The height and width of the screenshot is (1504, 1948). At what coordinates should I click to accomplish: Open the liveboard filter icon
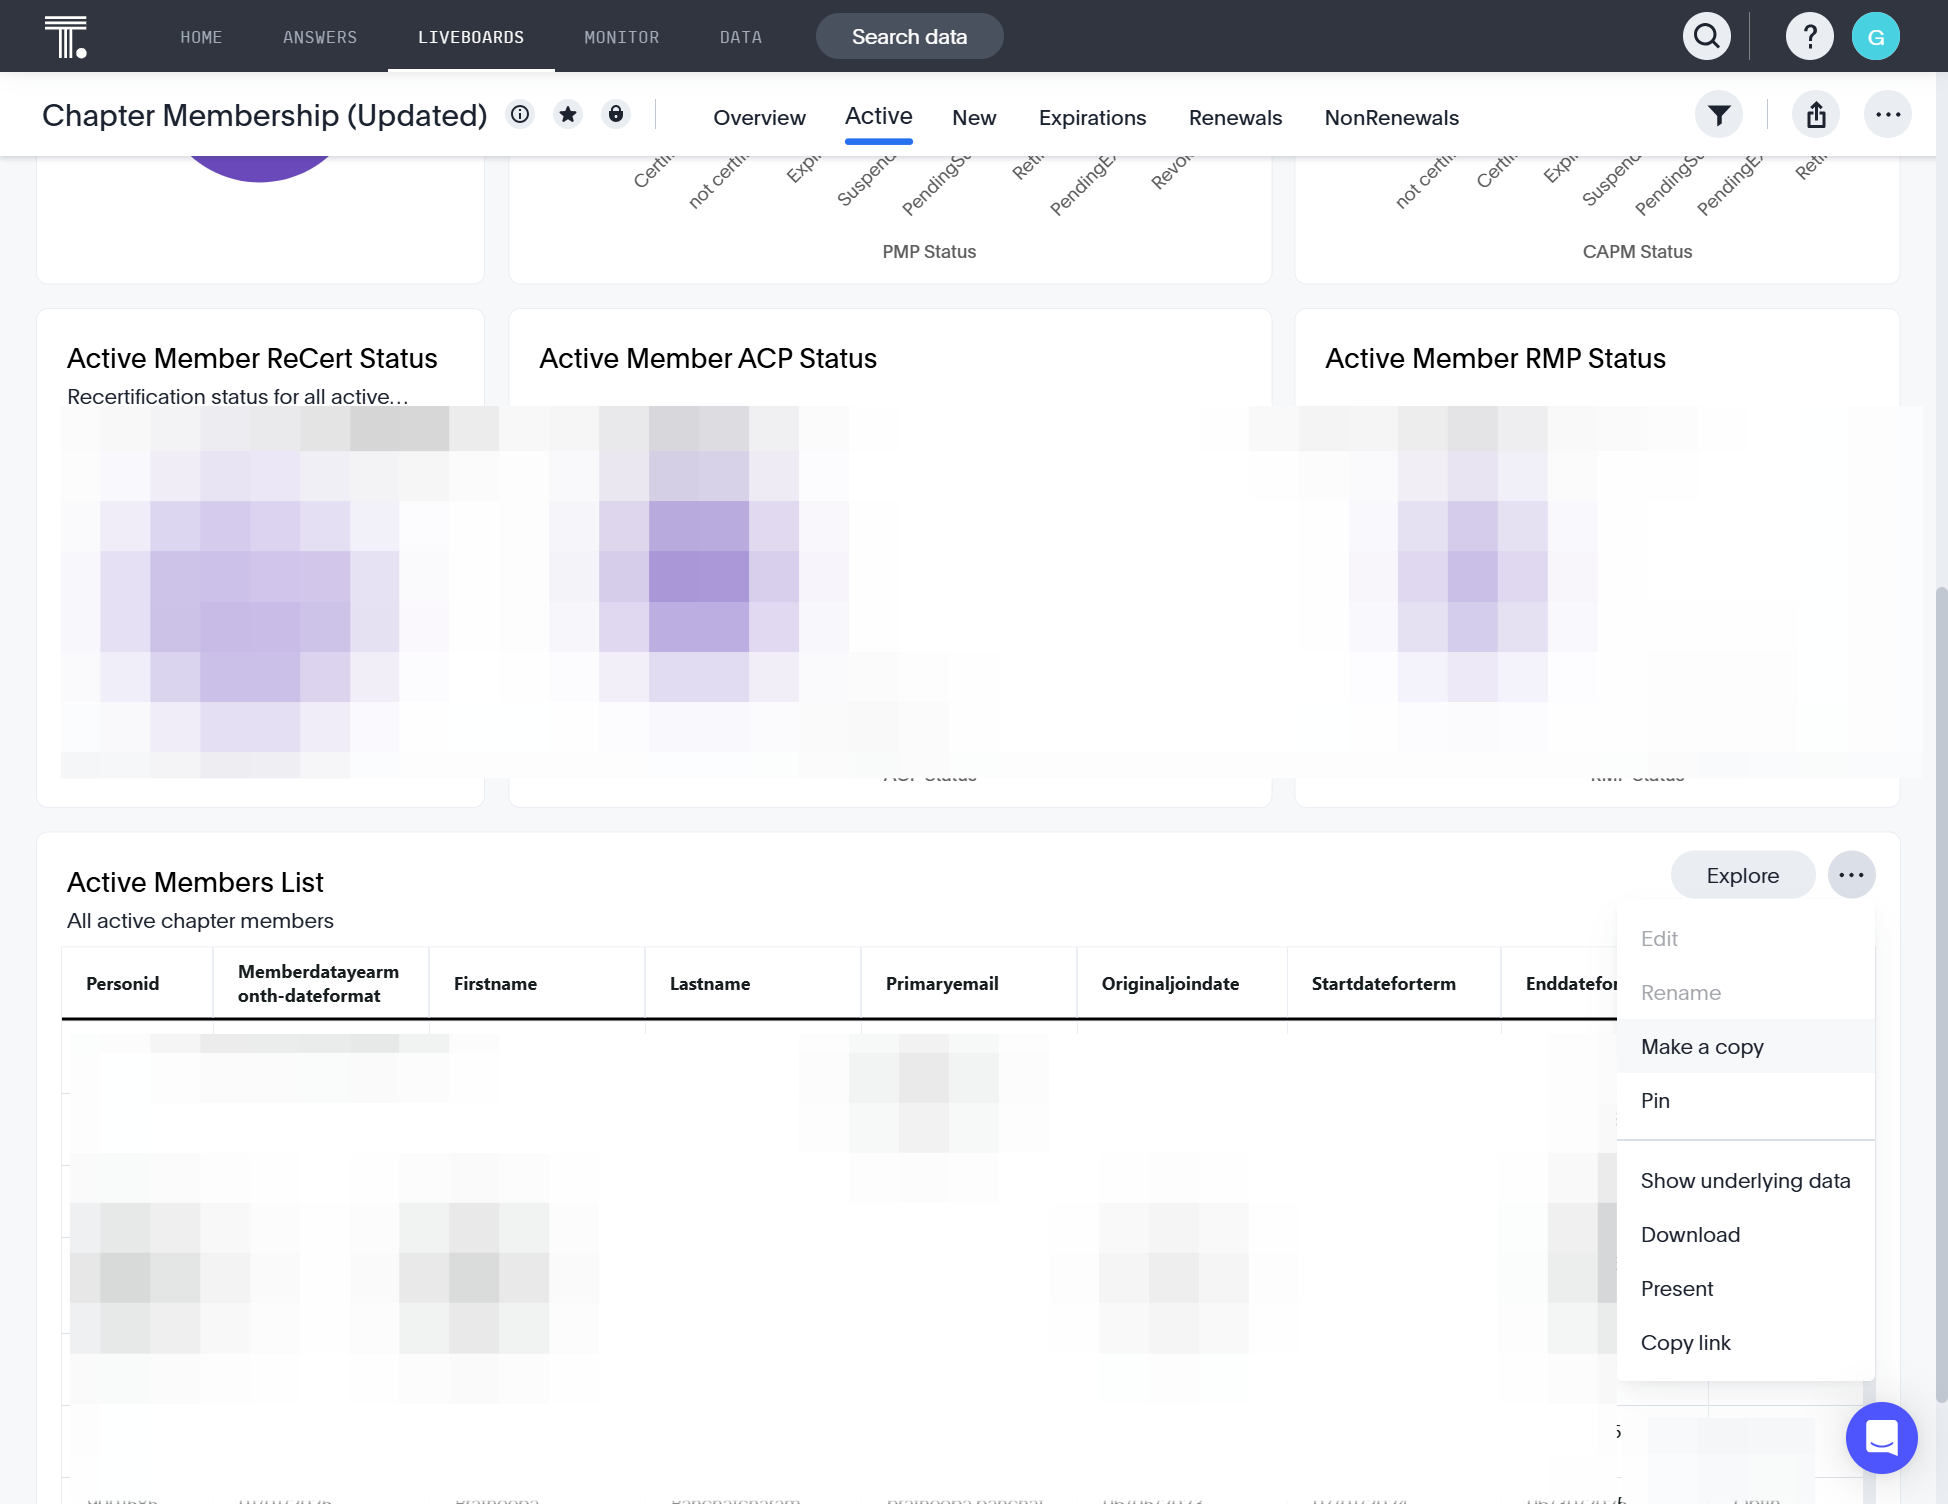(x=1719, y=115)
